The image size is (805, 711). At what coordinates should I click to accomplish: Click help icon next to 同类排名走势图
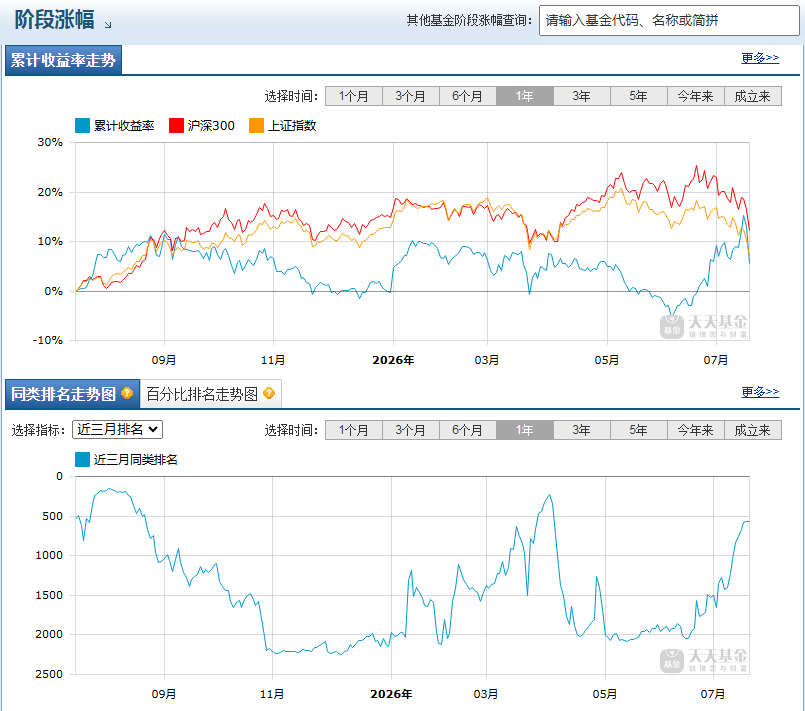(127, 393)
